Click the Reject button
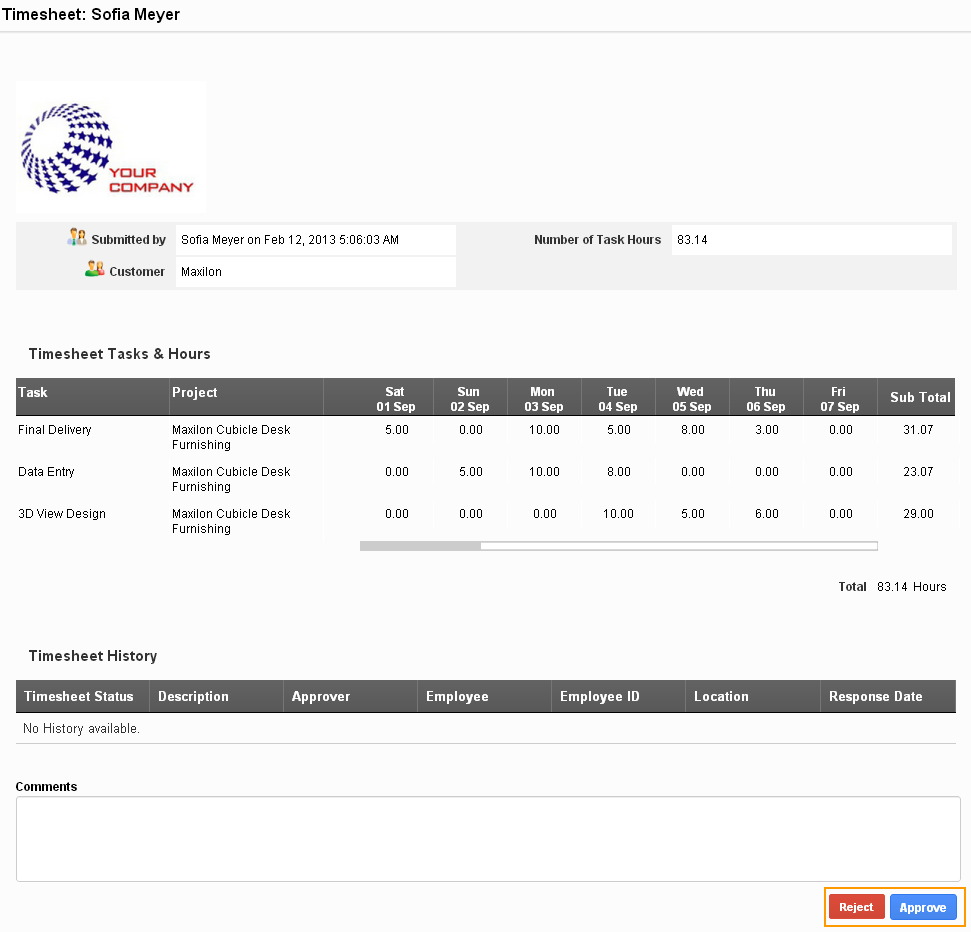Viewport: 971px width, 932px height. click(856, 907)
